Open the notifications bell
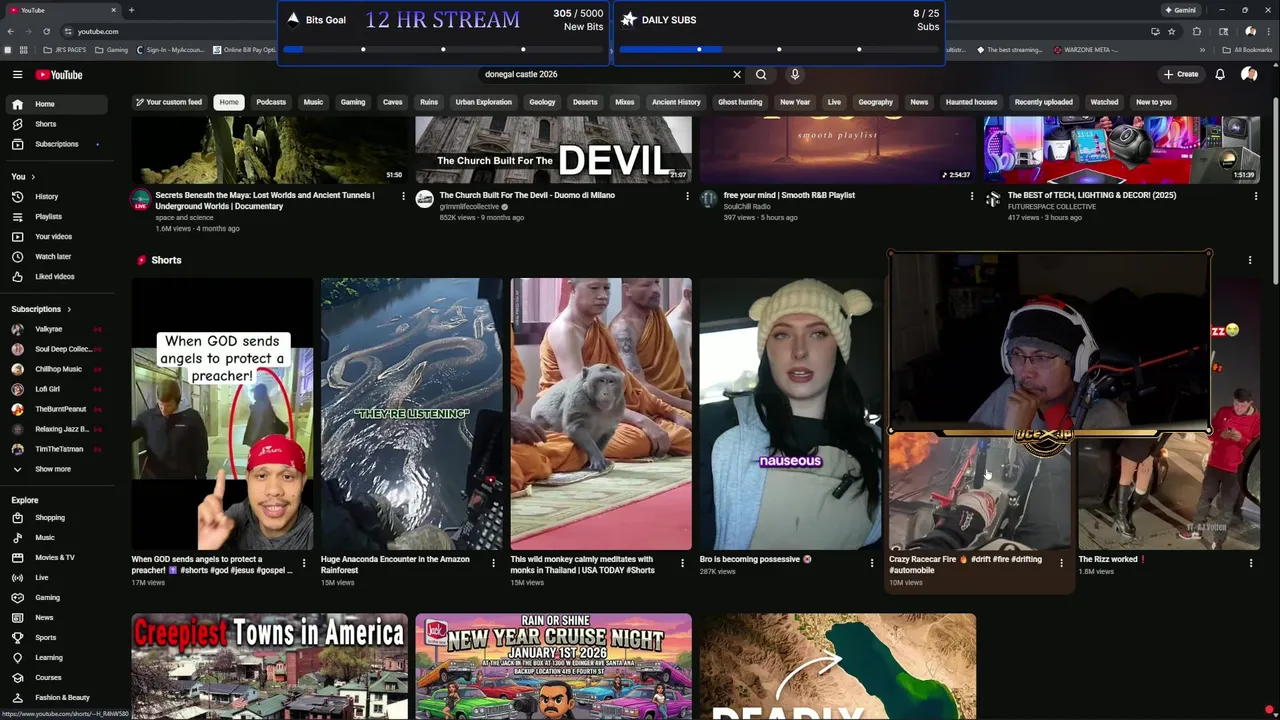The image size is (1280, 720). (x=1220, y=74)
